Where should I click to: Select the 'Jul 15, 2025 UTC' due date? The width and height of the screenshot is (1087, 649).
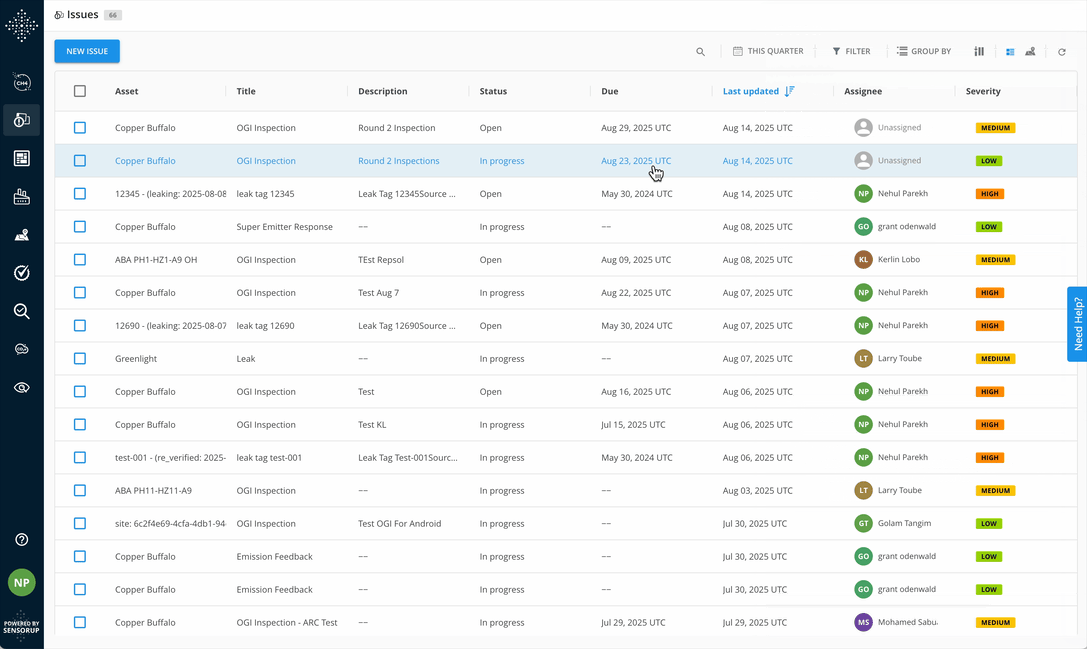point(633,424)
